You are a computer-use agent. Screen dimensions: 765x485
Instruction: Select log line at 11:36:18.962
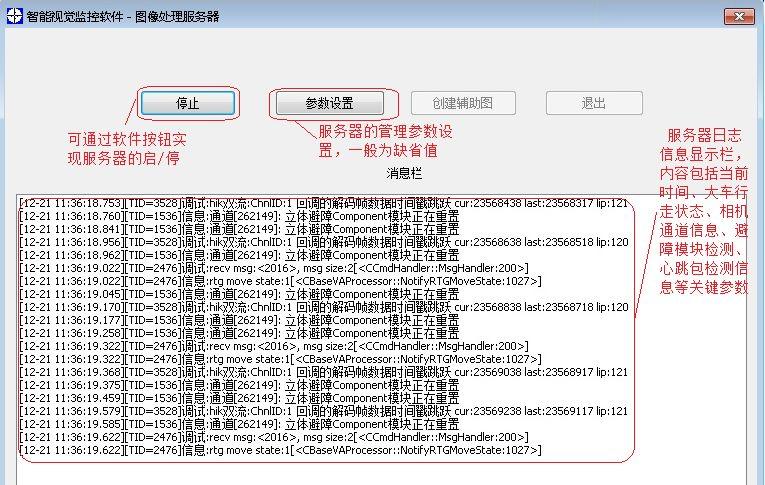tap(239, 255)
